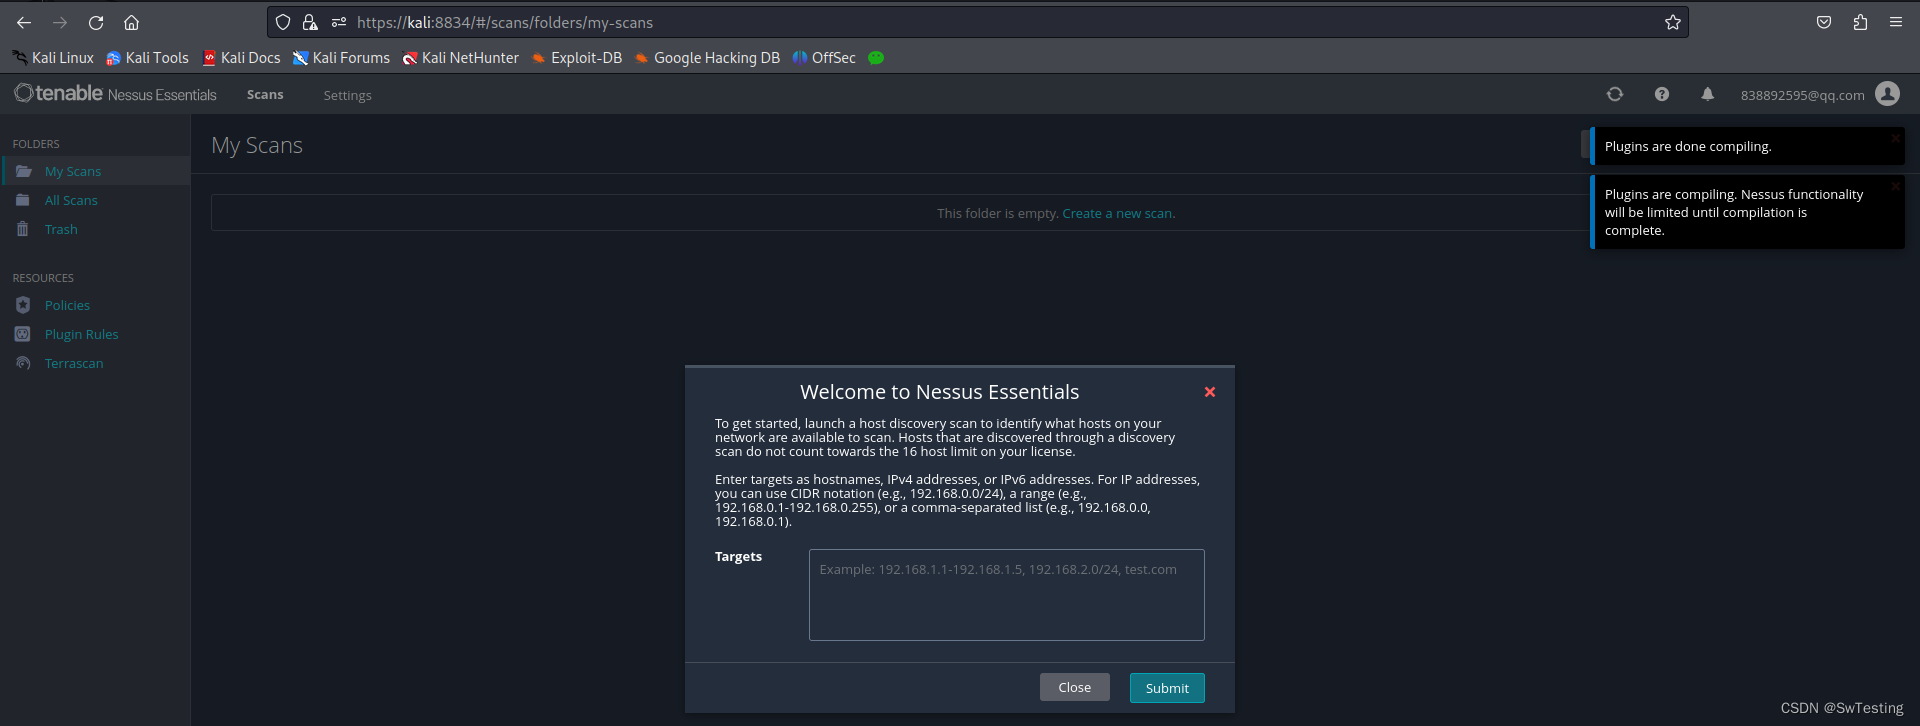Click the Close button in Welcome dialog
Image resolution: width=1920 pixels, height=726 pixels.
tap(1074, 687)
